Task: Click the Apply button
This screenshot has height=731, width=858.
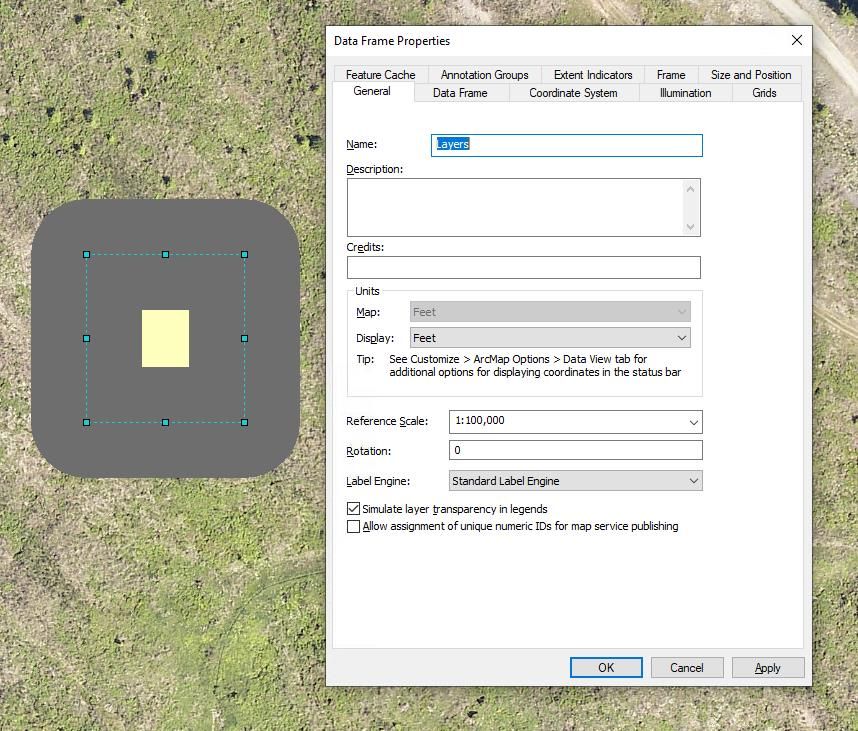Action: [768, 668]
